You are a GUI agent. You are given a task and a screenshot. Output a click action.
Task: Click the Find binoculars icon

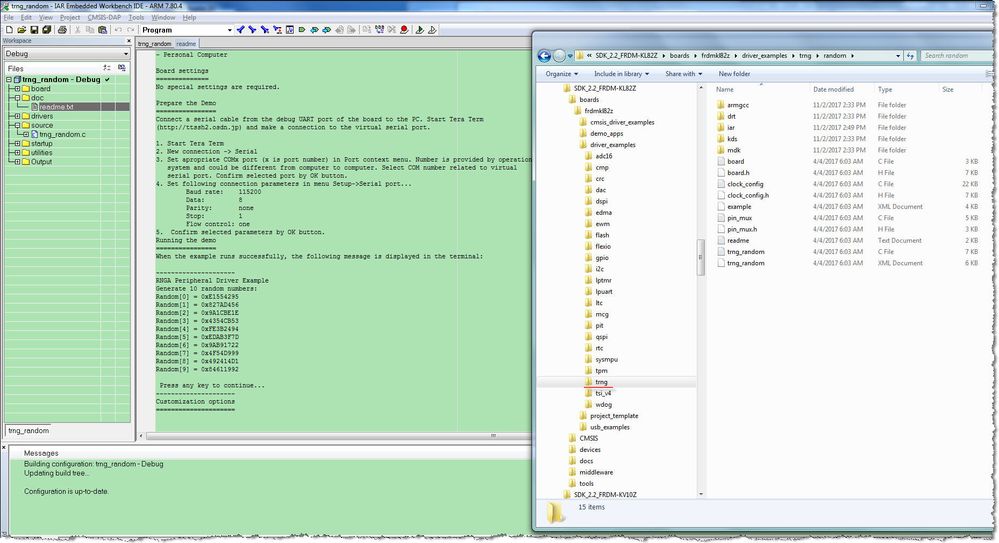pyautogui.click(x=264, y=30)
